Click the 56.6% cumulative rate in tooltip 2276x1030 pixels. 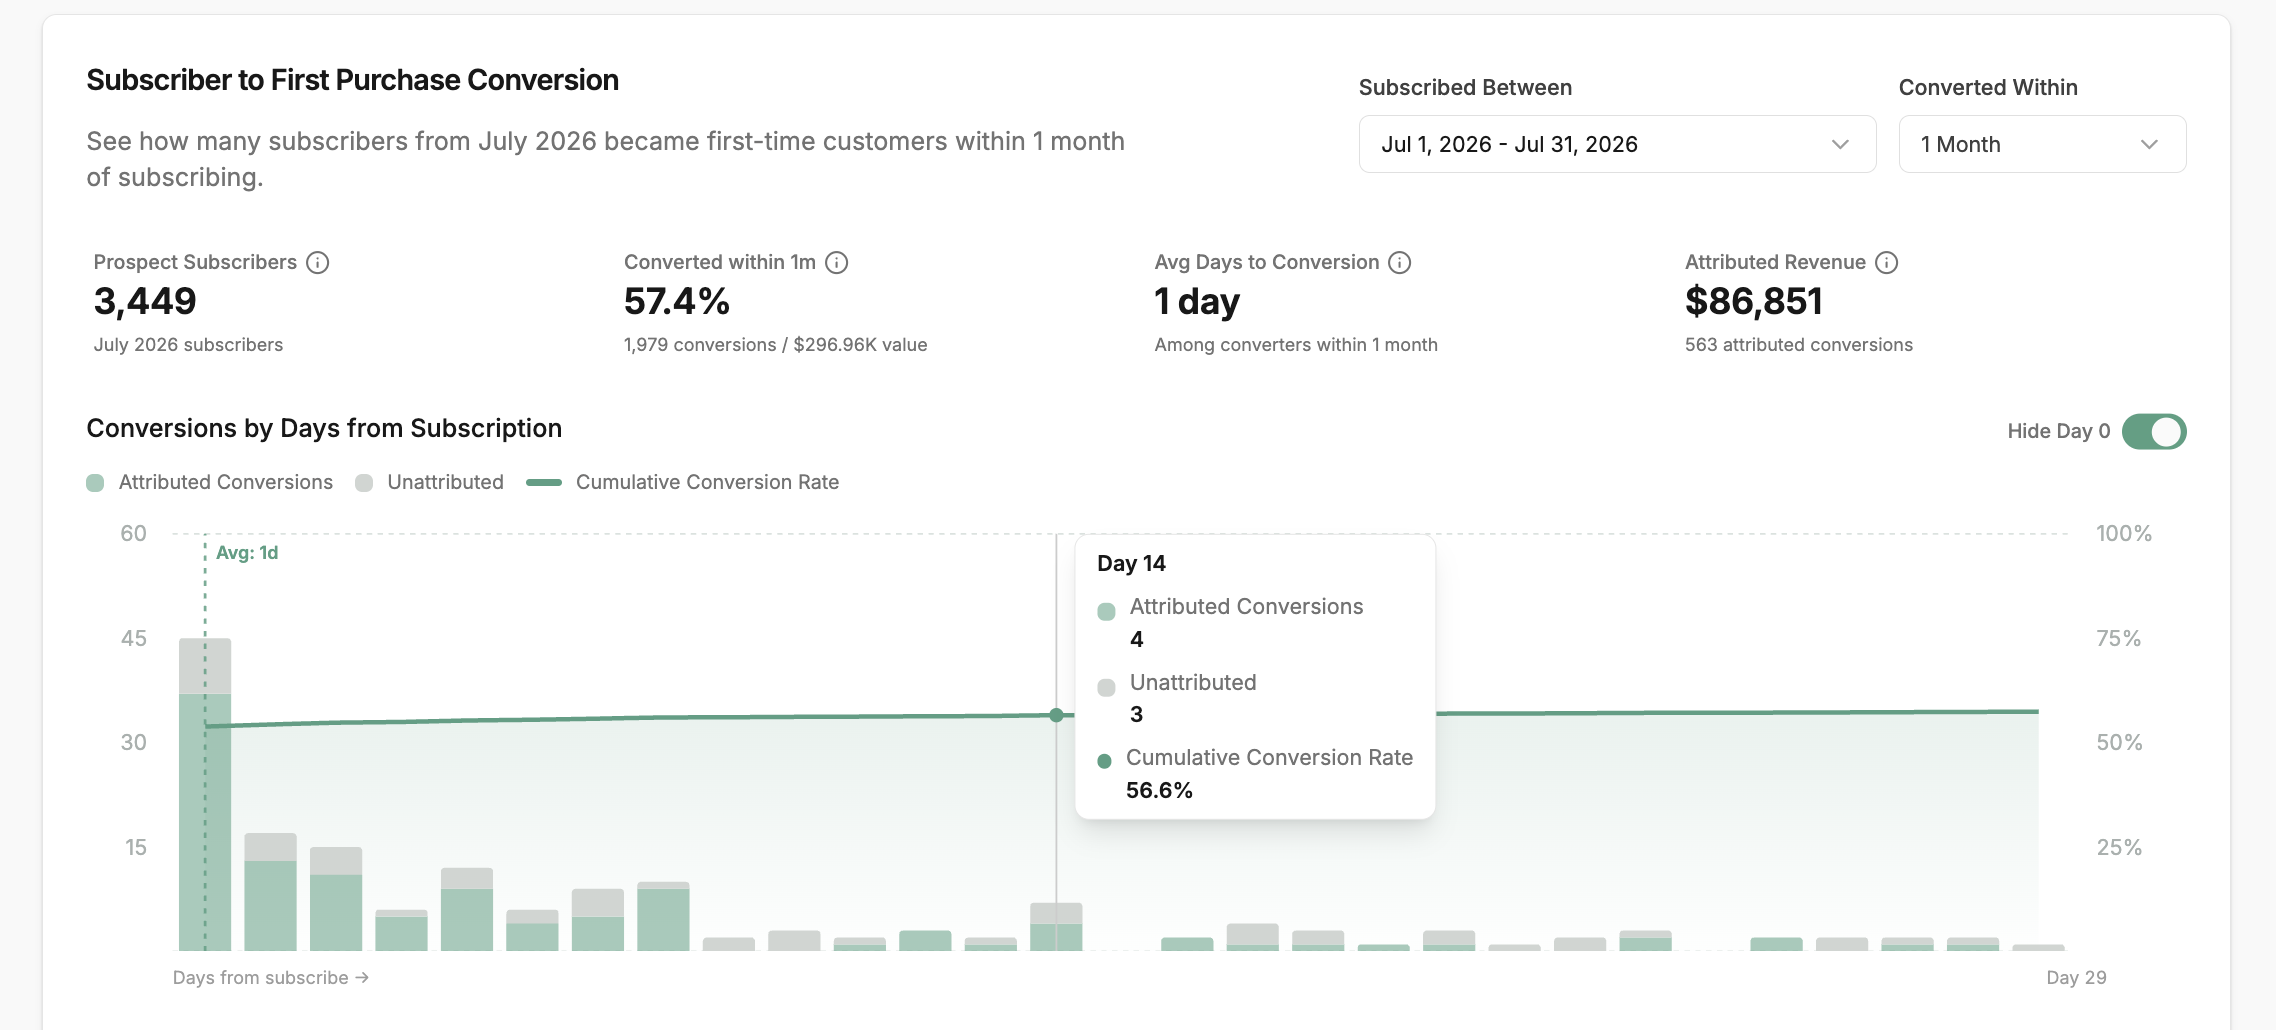point(1159,790)
